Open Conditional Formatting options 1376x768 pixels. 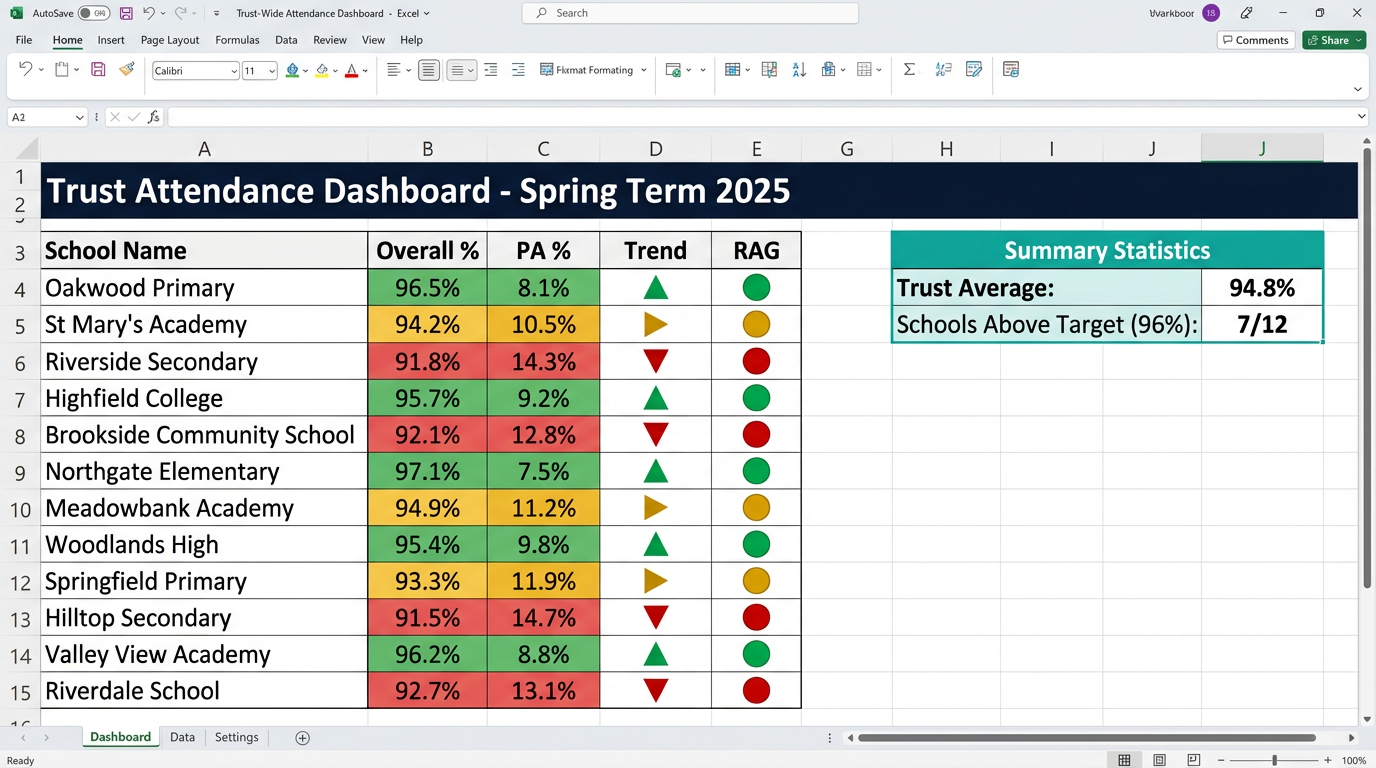click(590, 70)
